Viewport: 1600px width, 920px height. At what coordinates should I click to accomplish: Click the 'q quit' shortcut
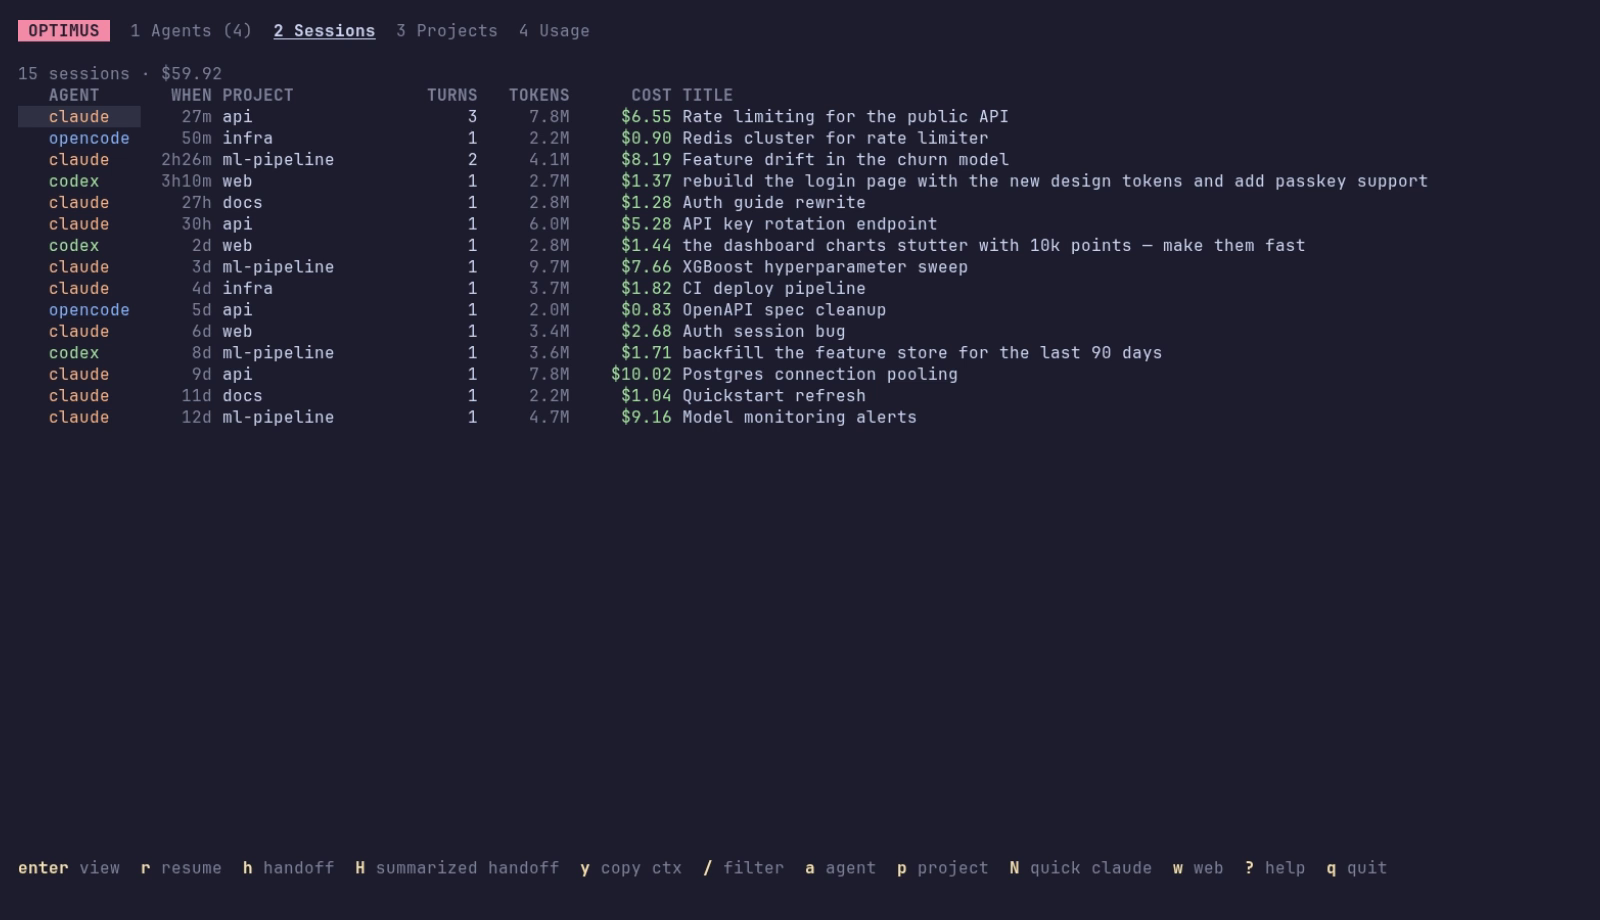(1357, 868)
